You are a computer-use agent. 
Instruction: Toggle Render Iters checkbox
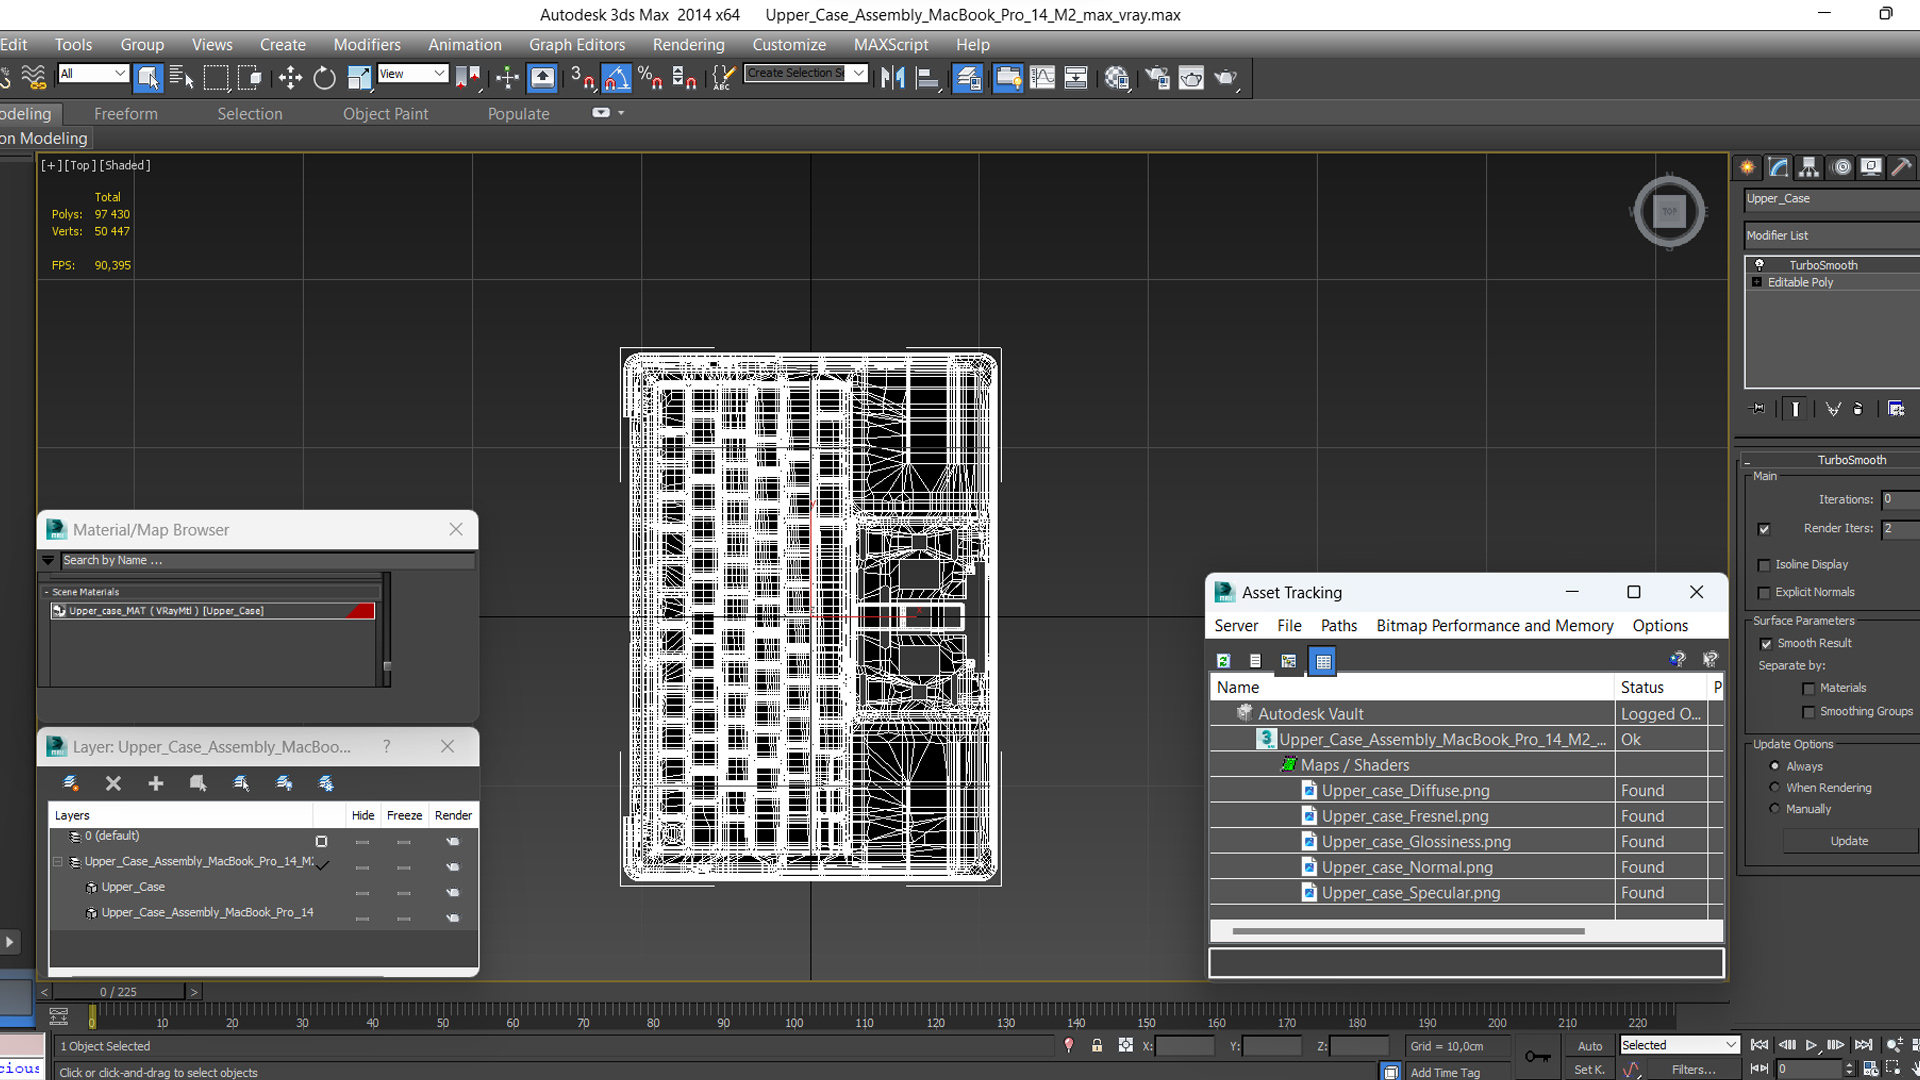point(1764,529)
